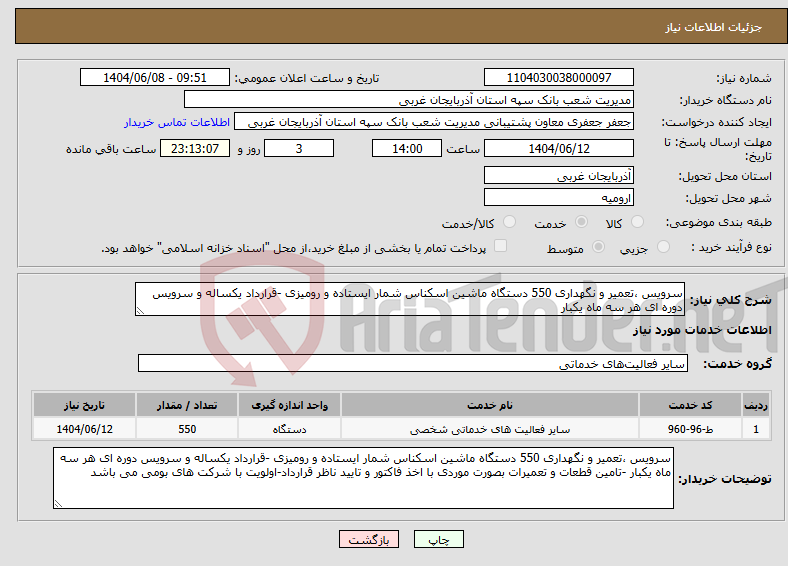
Task: Click service code cell ط-96-960
Action: [691, 429]
